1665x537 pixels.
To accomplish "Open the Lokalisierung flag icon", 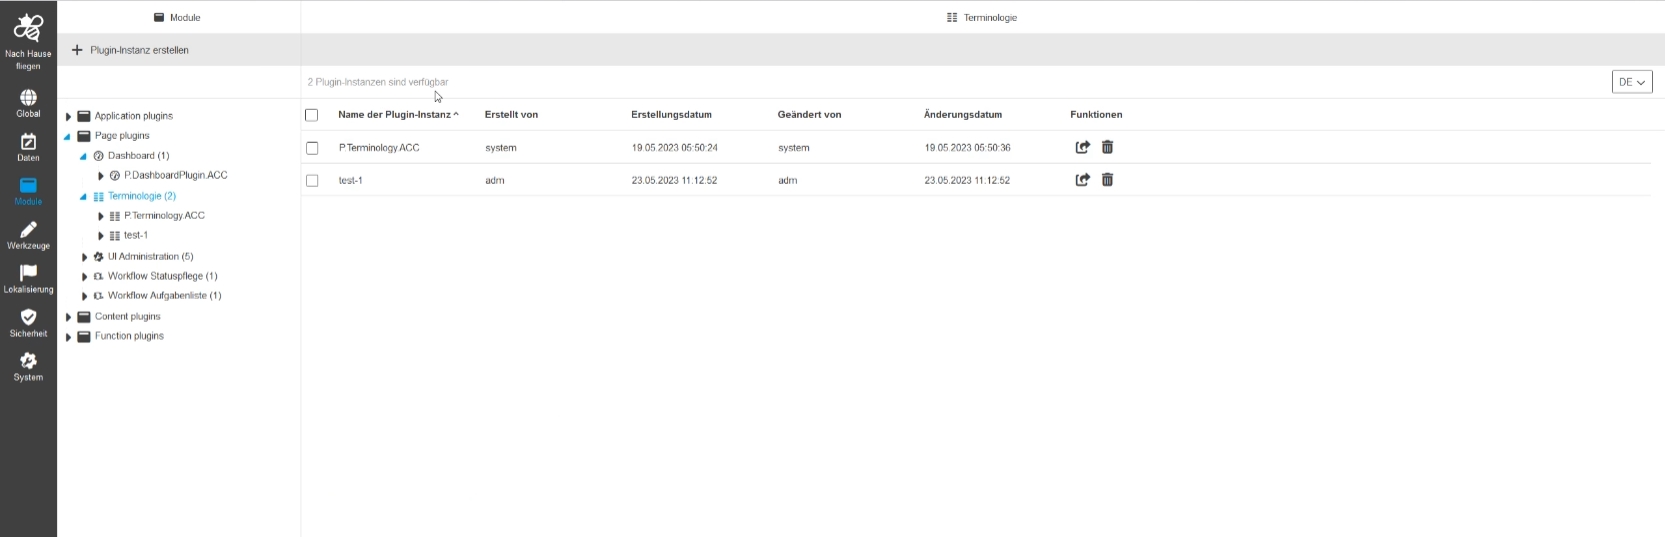I will coord(28,273).
